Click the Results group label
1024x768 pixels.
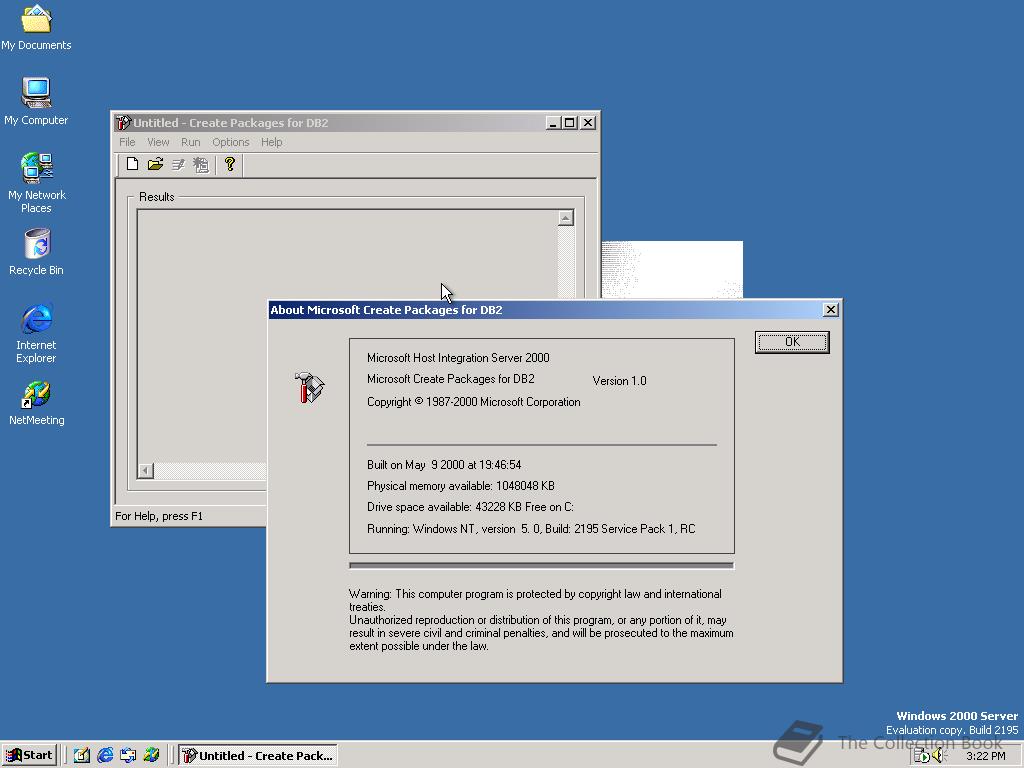pos(157,197)
